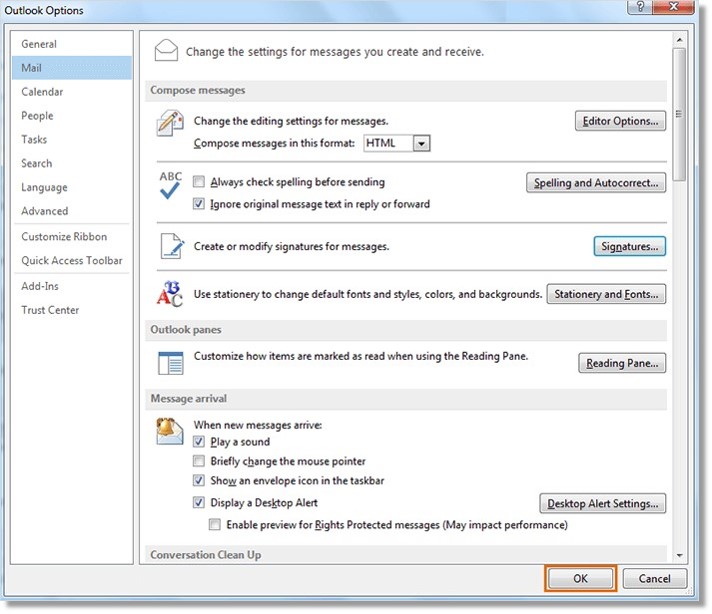Open the compose format dropdown arrow
The height and width of the screenshot is (614, 712).
(x=421, y=144)
